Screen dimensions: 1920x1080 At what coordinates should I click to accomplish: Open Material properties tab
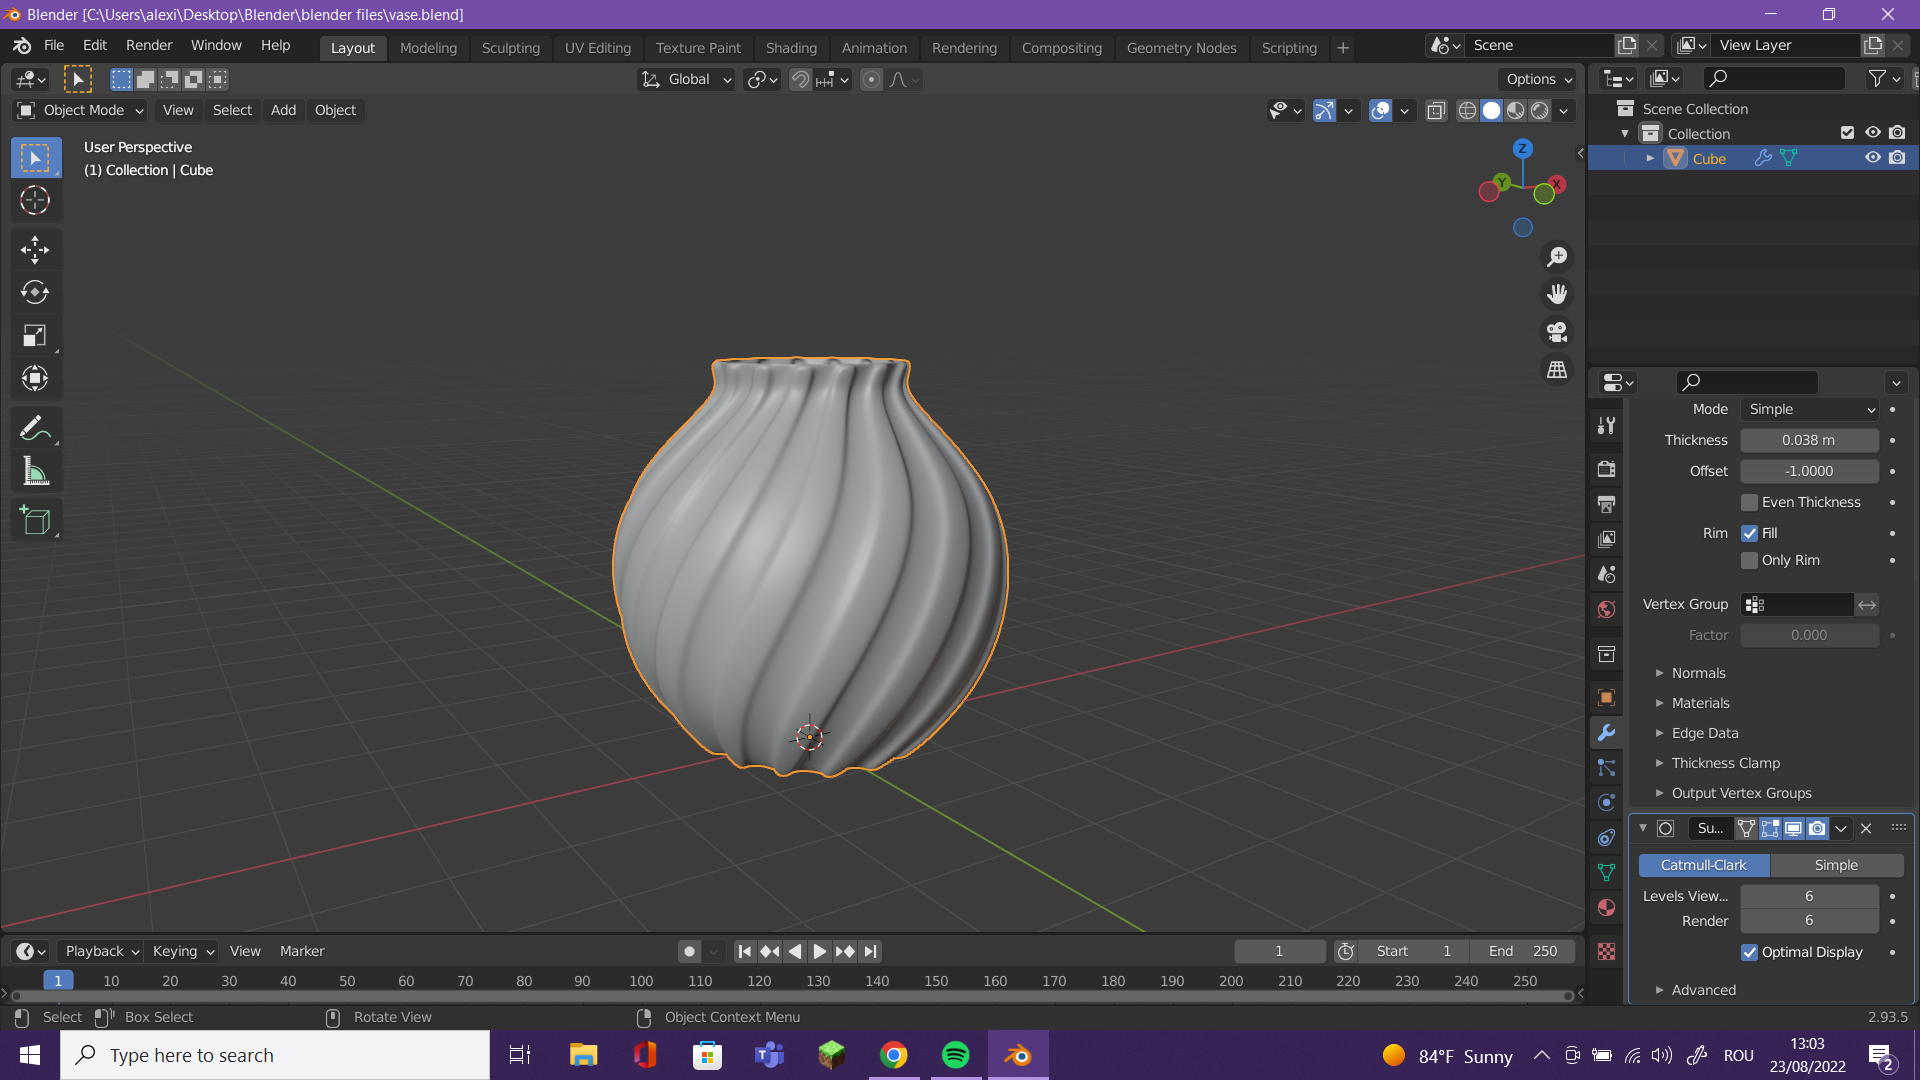point(1607,908)
